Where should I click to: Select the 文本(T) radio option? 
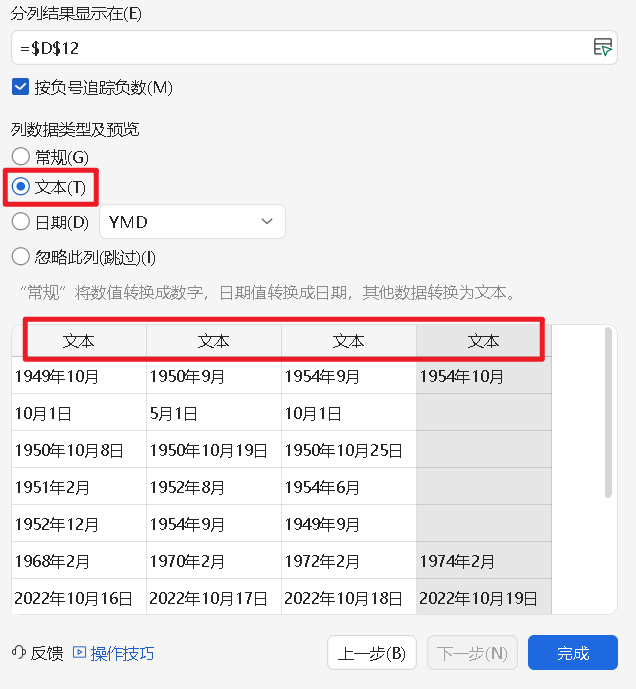pos(21,187)
